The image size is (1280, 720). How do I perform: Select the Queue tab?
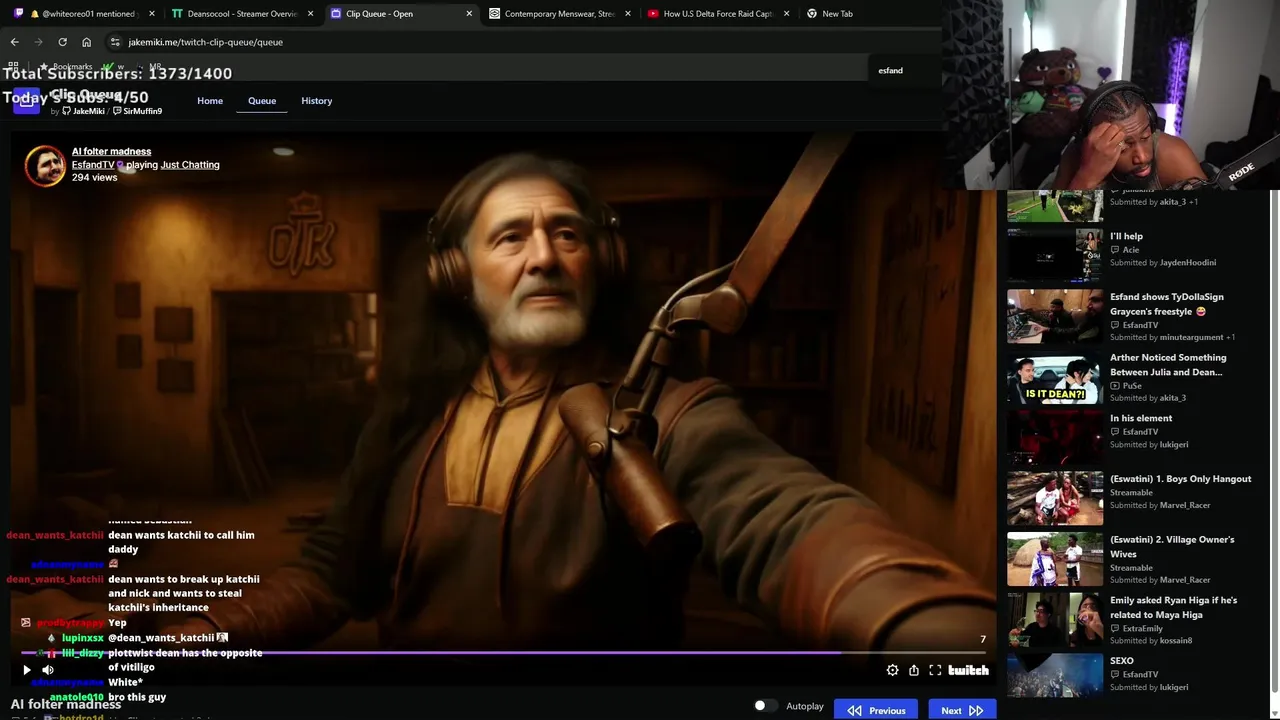coord(262,101)
